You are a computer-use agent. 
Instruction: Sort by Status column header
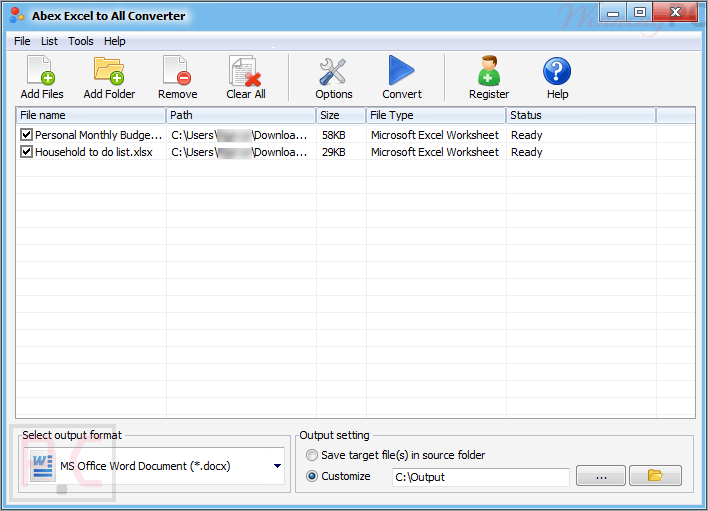click(x=581, y=115)
